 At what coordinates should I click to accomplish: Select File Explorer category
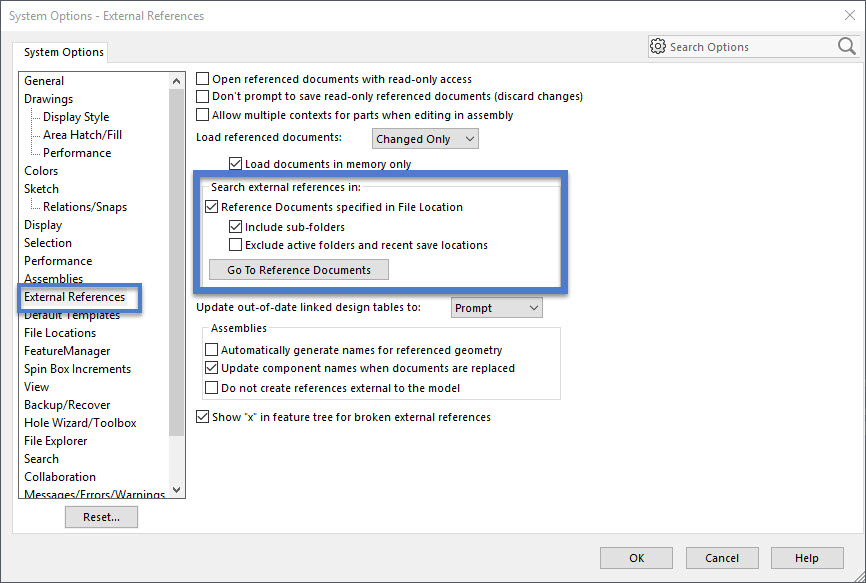(56, 441)
